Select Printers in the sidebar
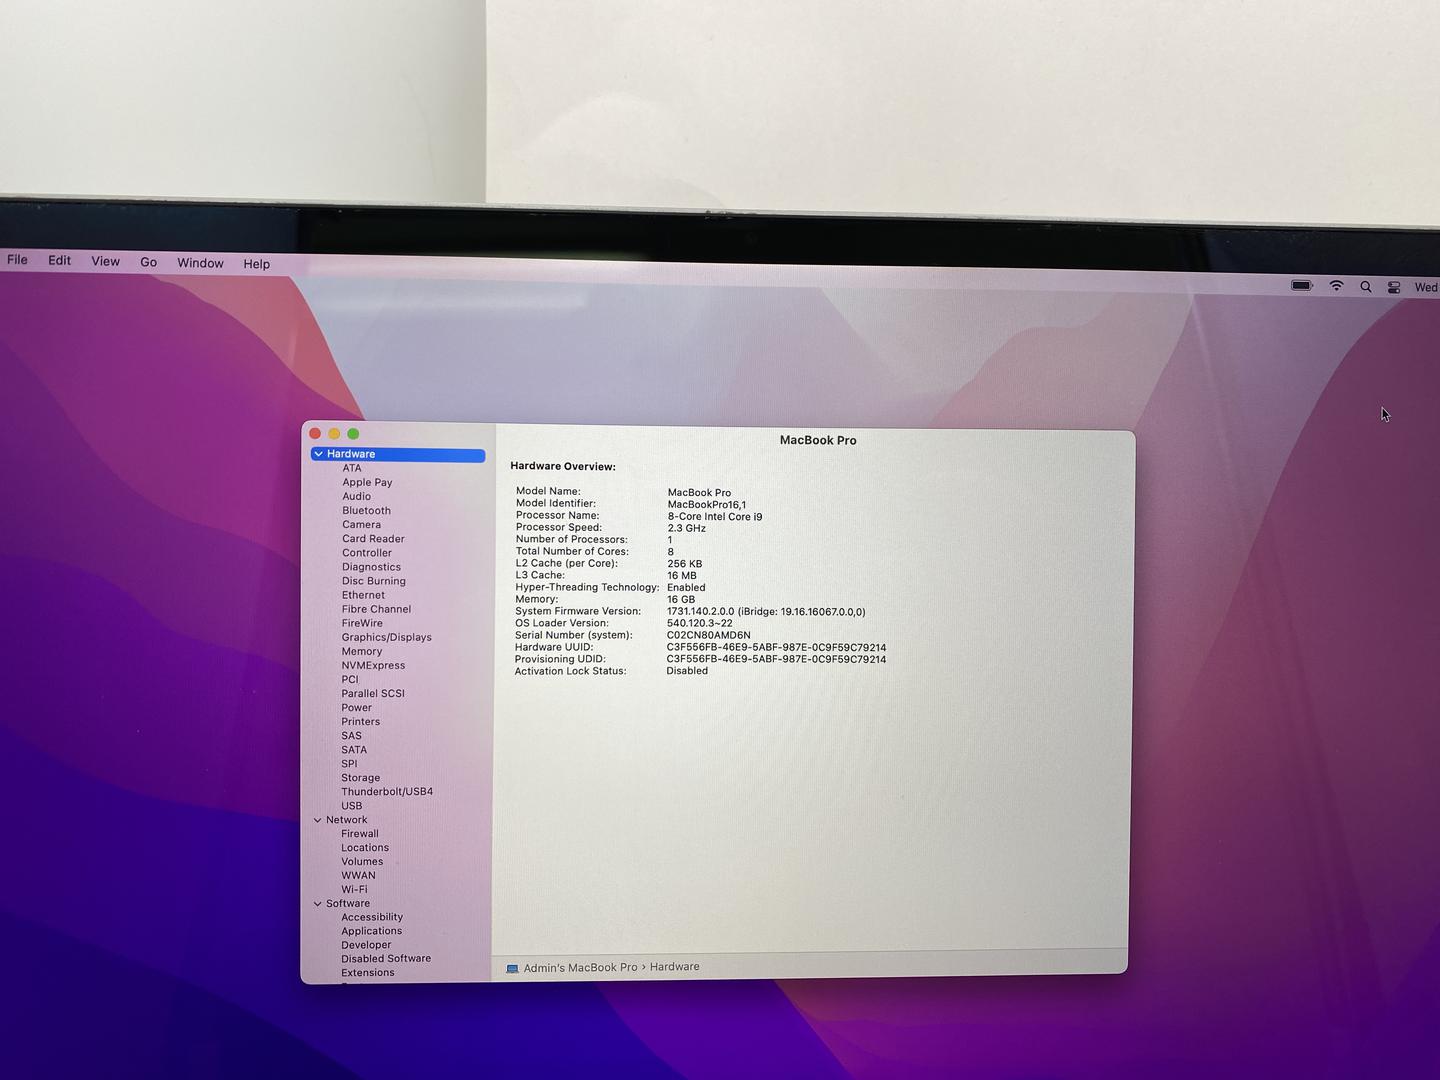The image size is (1440, 1080). 361,721
